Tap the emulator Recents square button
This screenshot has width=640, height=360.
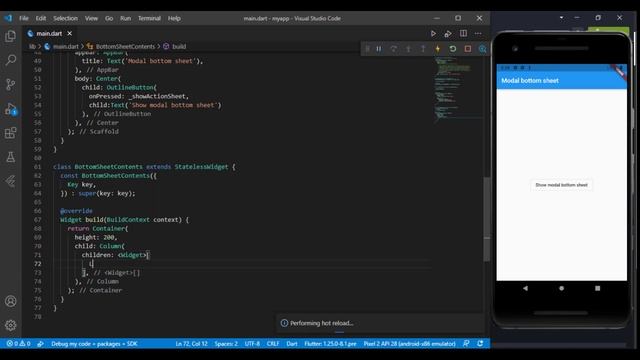[x=598, y=288]
